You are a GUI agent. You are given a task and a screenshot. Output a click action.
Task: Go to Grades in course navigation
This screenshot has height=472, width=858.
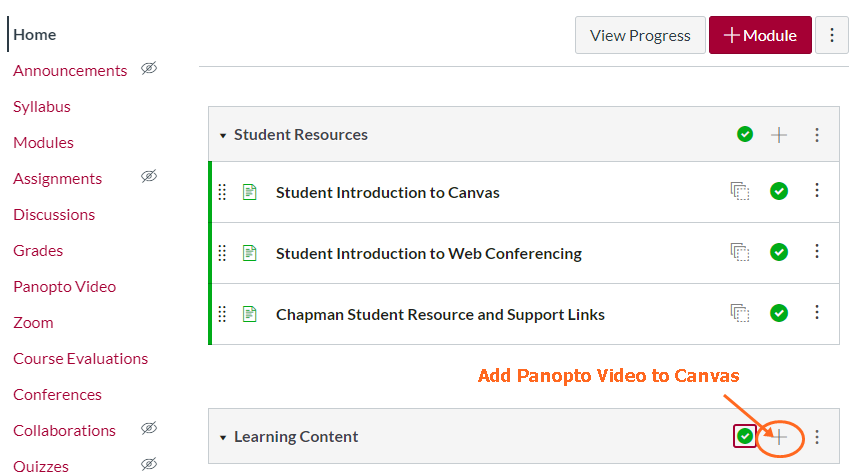38,251
